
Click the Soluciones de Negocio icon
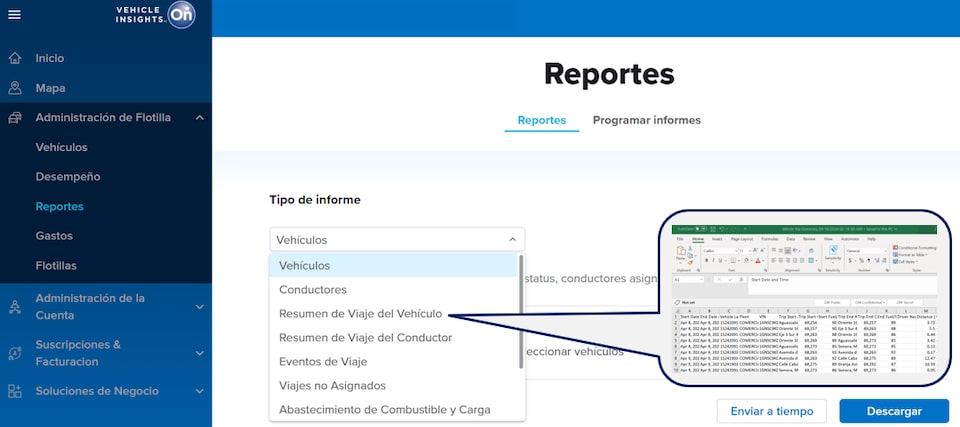pos(15,391)
